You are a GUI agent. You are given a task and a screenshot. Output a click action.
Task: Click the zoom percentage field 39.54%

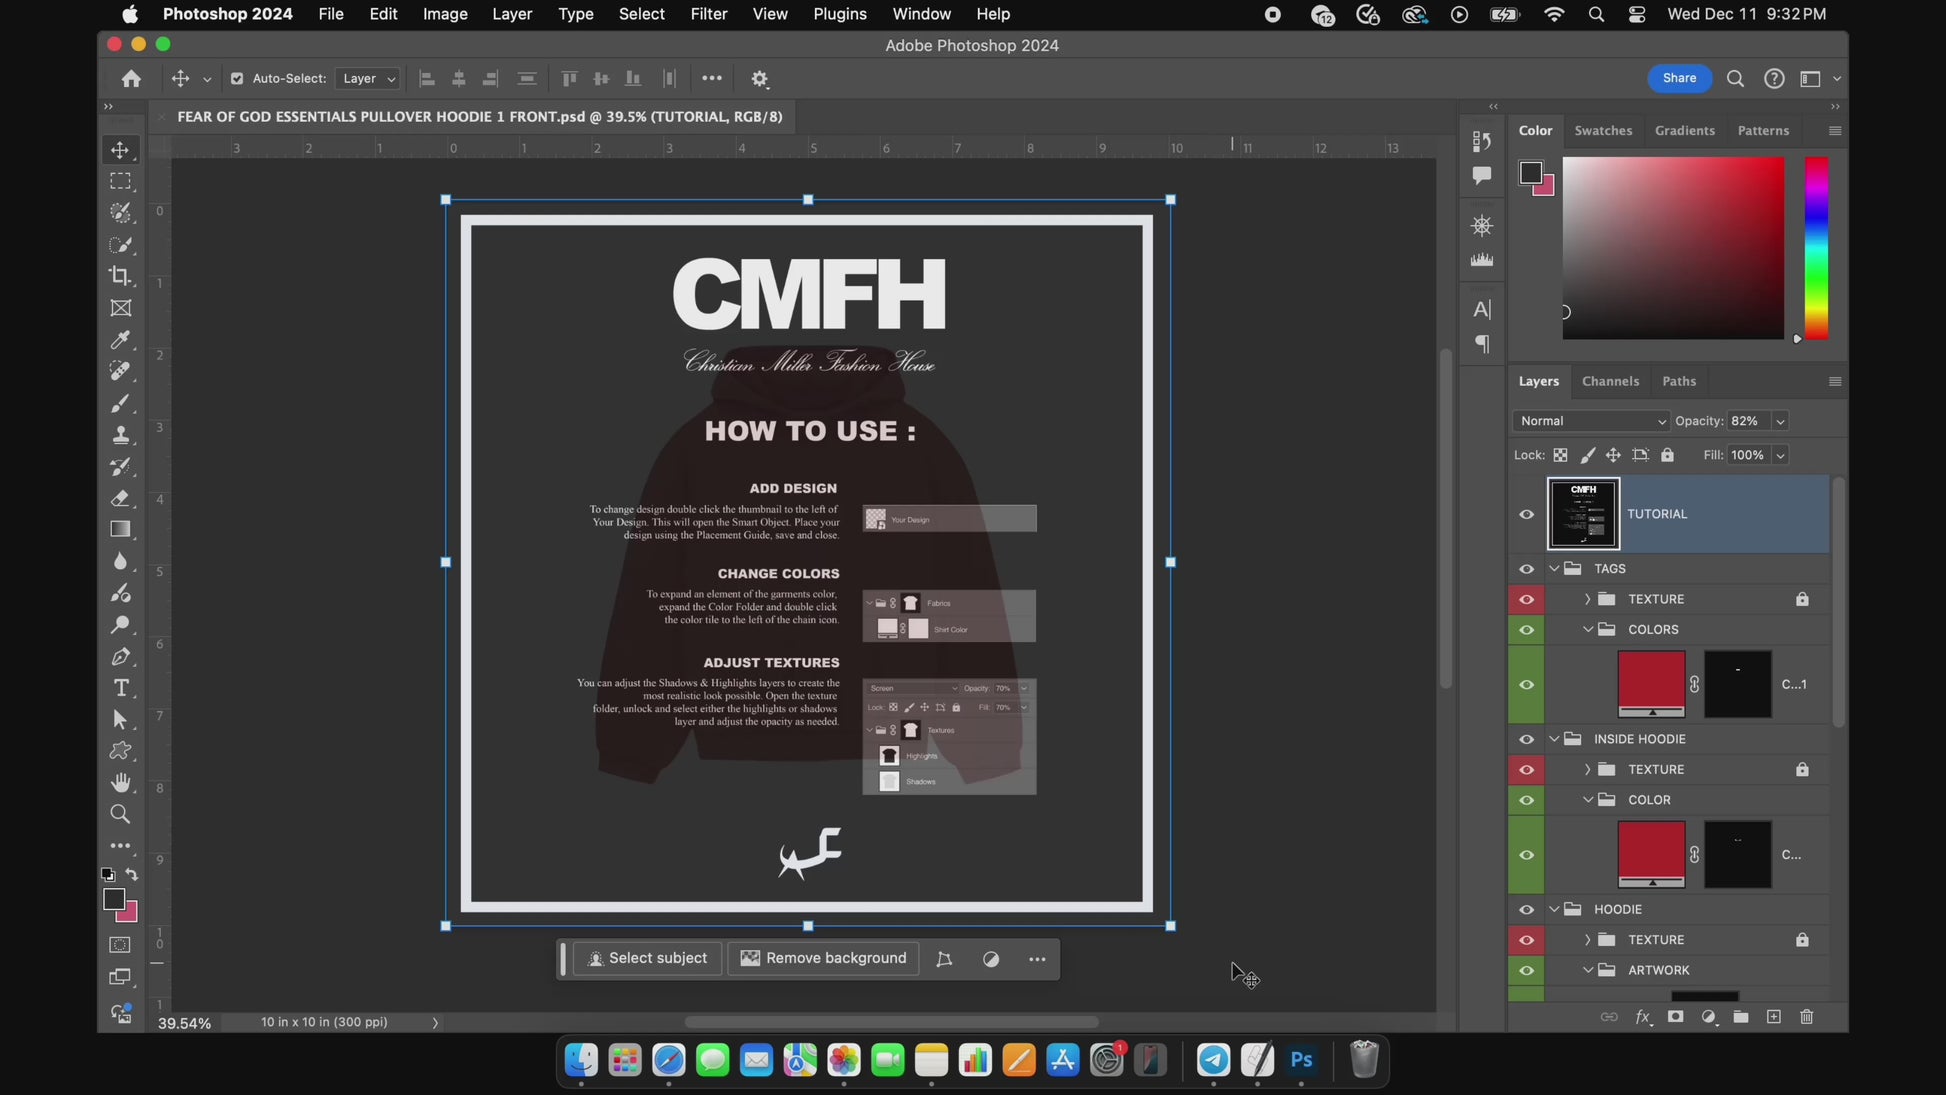(x=185, y=1024)
